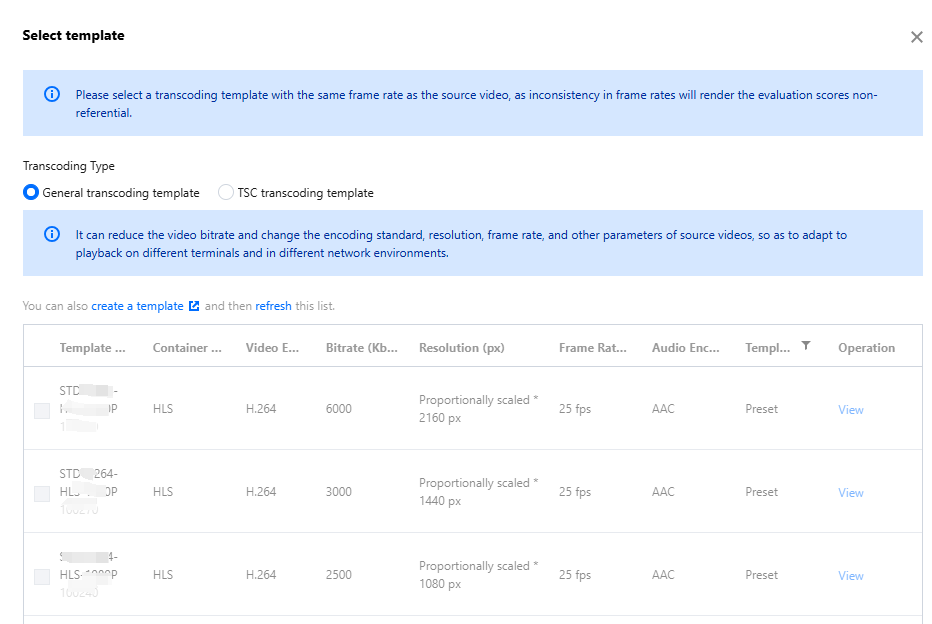The image size is (932, 624).
Task: Click the external link icon beside create a template
Action: point(194,306)
